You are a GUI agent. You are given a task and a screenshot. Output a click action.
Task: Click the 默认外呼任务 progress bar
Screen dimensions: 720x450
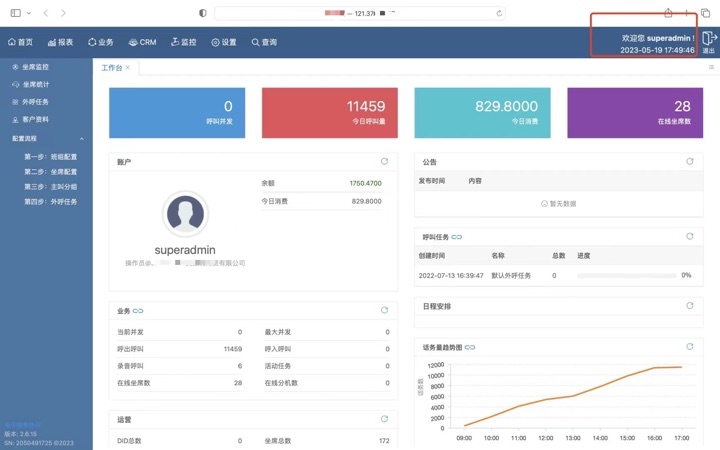(627, 276)
